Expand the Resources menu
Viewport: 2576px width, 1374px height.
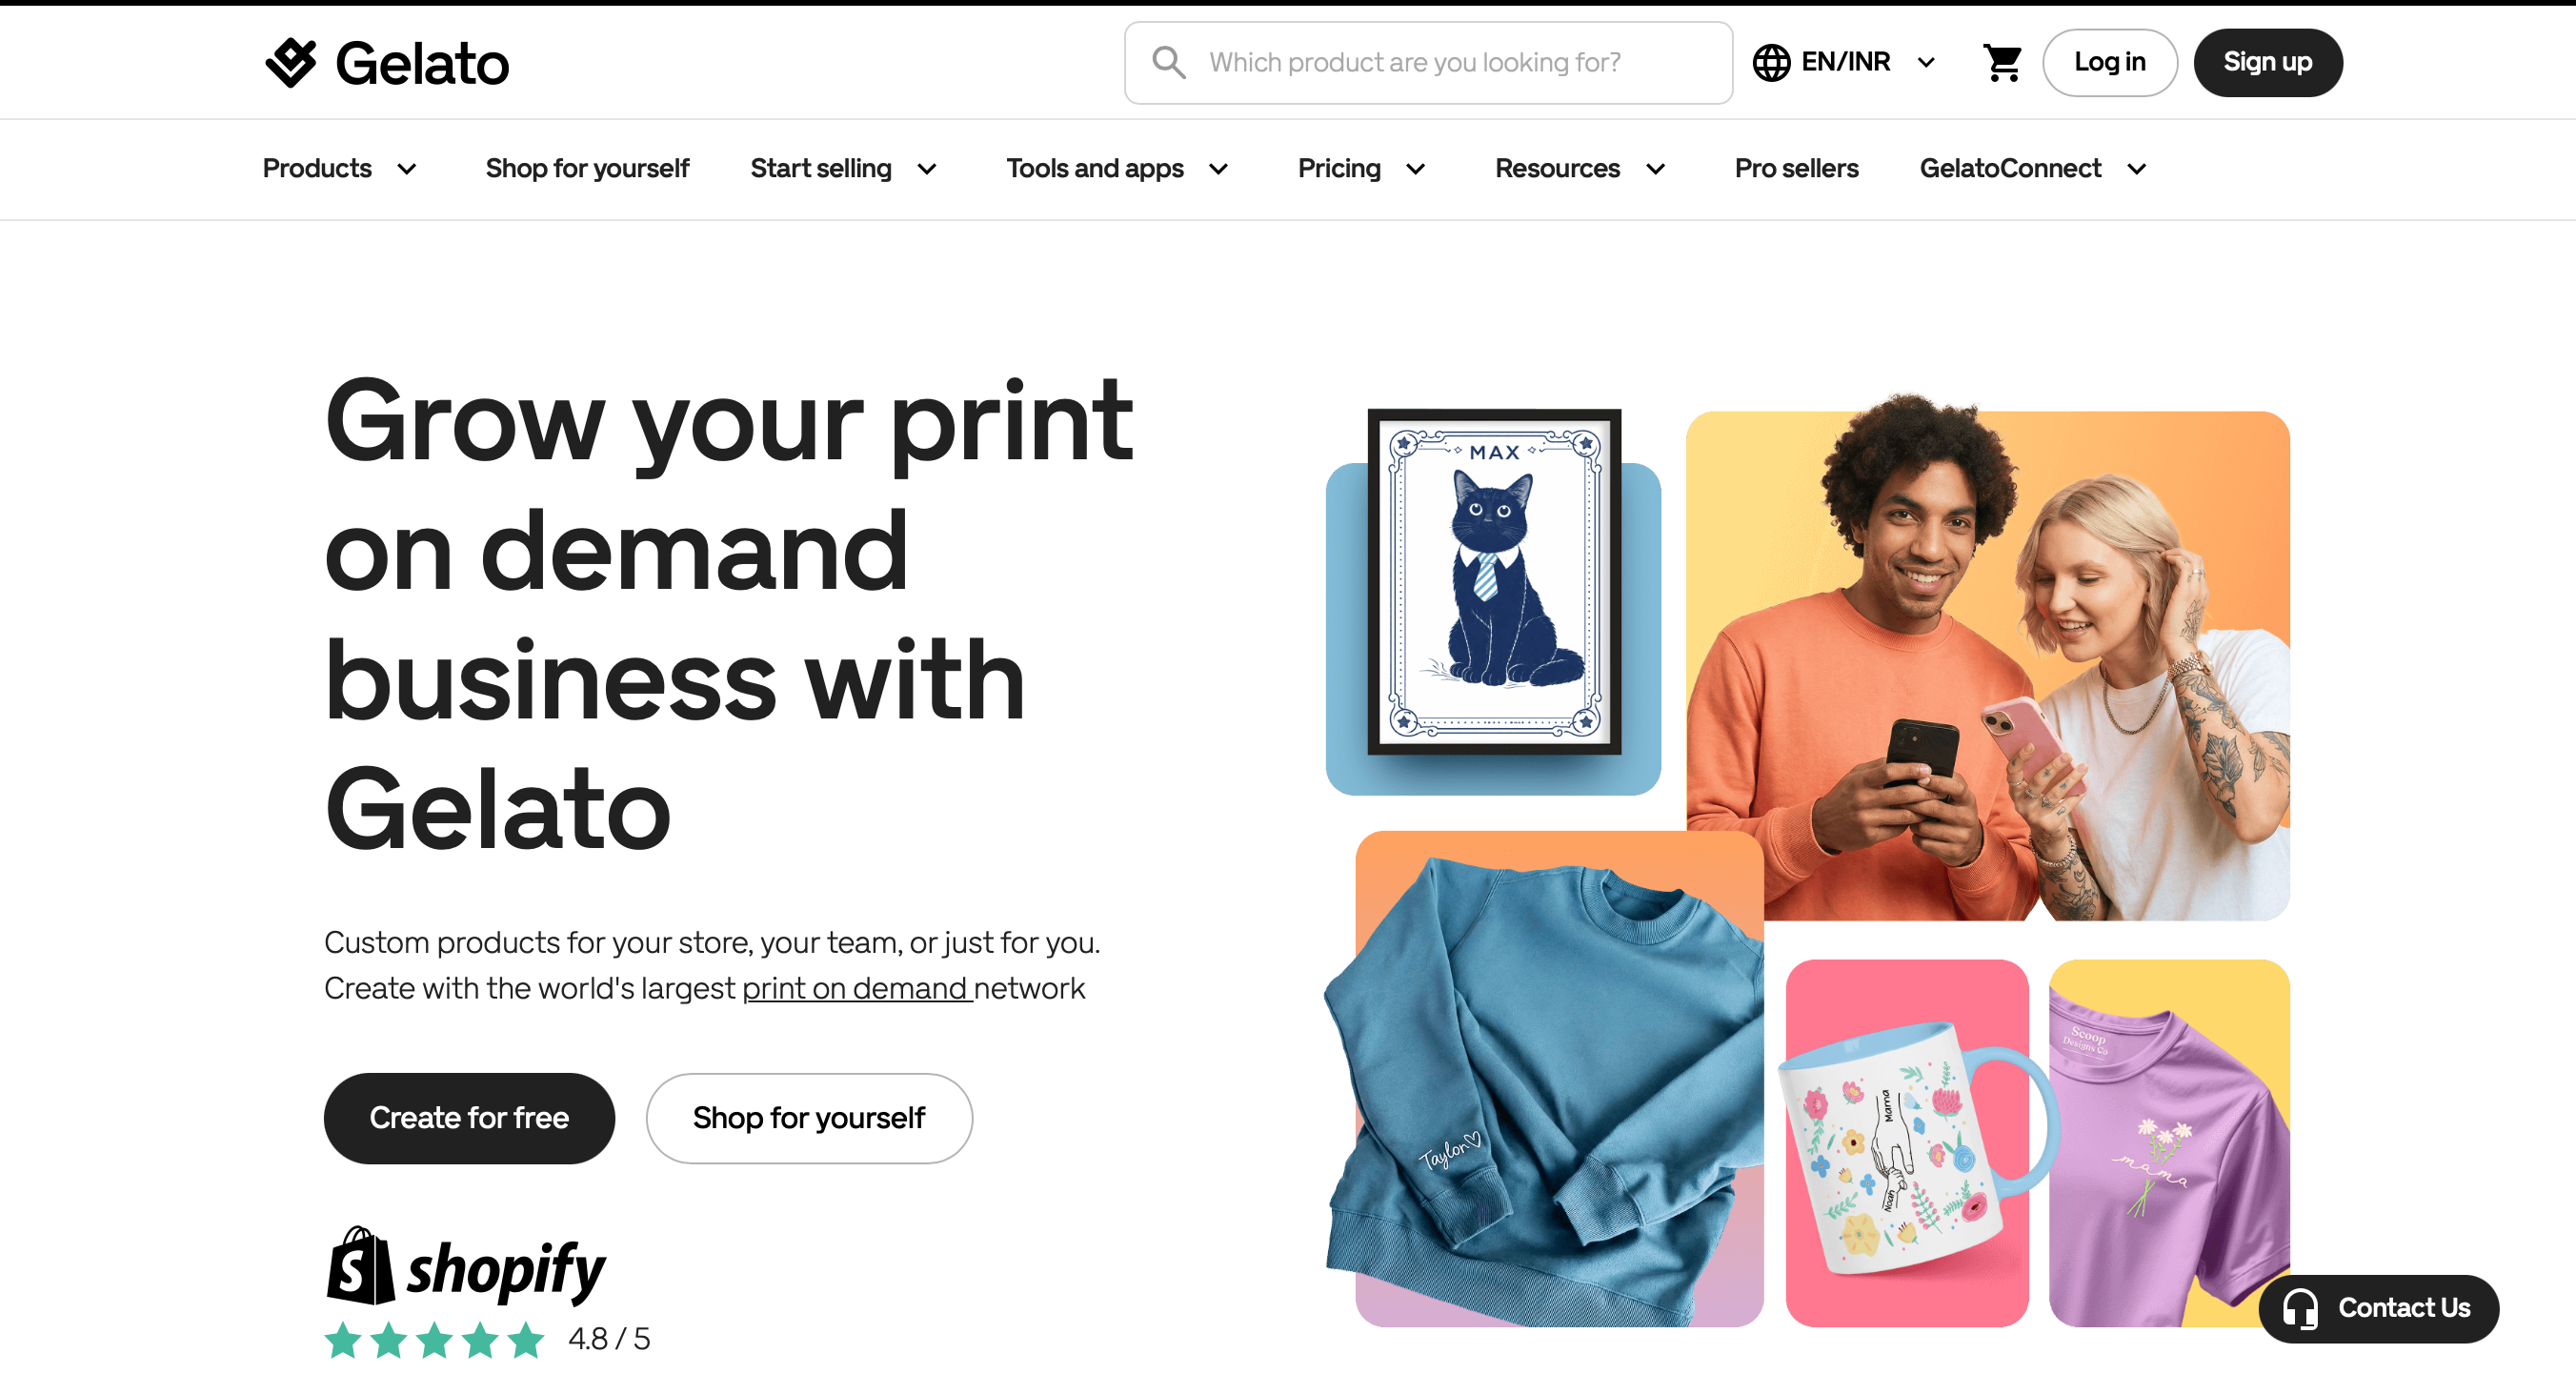(x=1580, y=168)
